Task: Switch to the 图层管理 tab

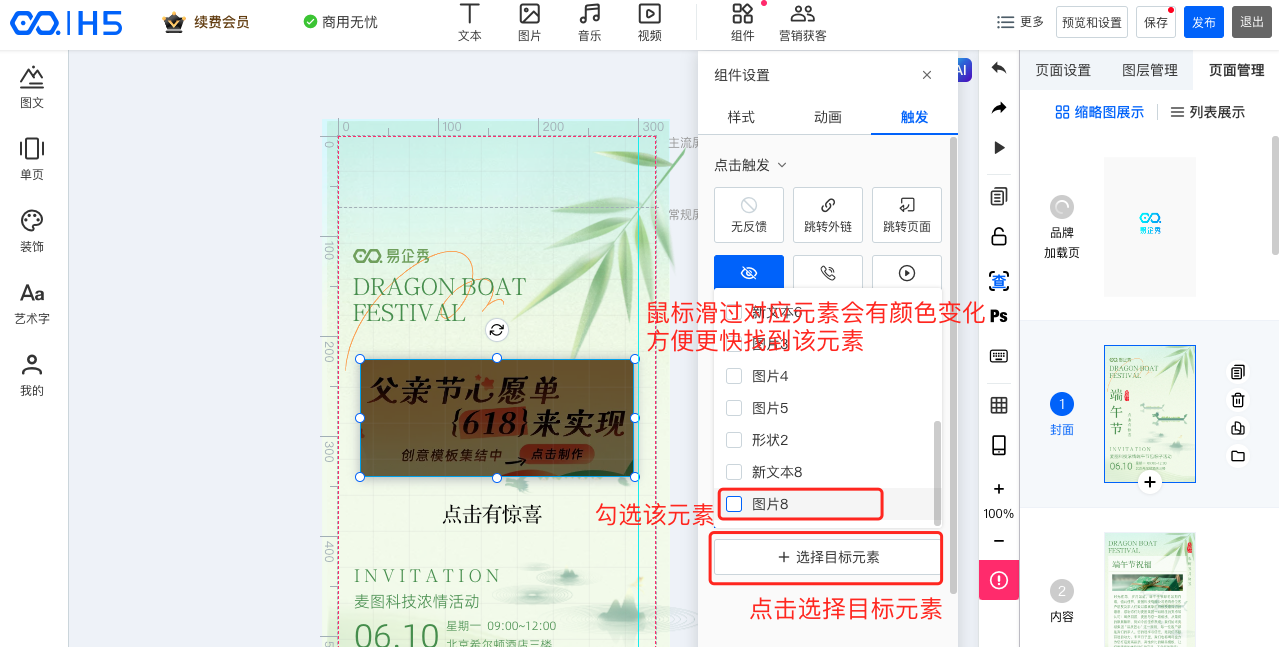Action: 1150,70
